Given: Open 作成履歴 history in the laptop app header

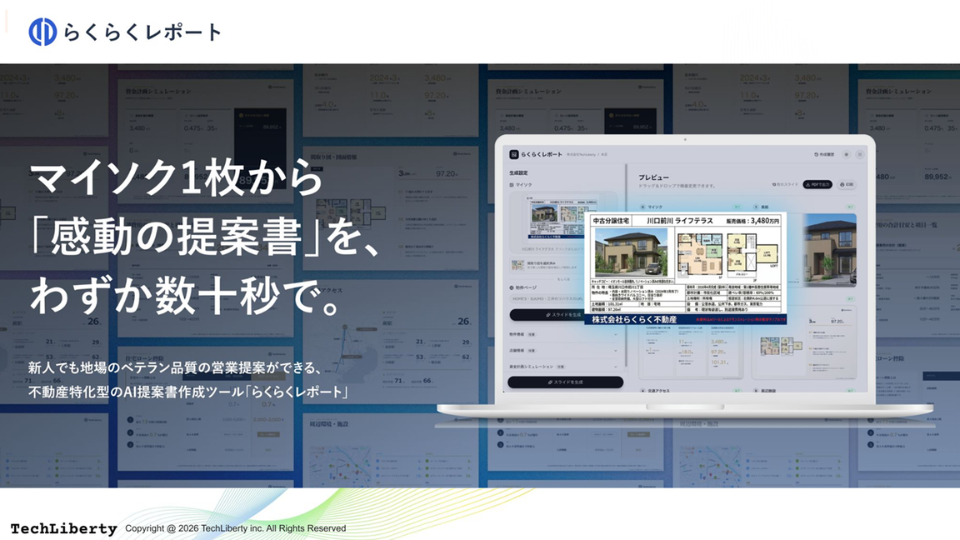Looking at the screenshot, I should click(824, 154).
